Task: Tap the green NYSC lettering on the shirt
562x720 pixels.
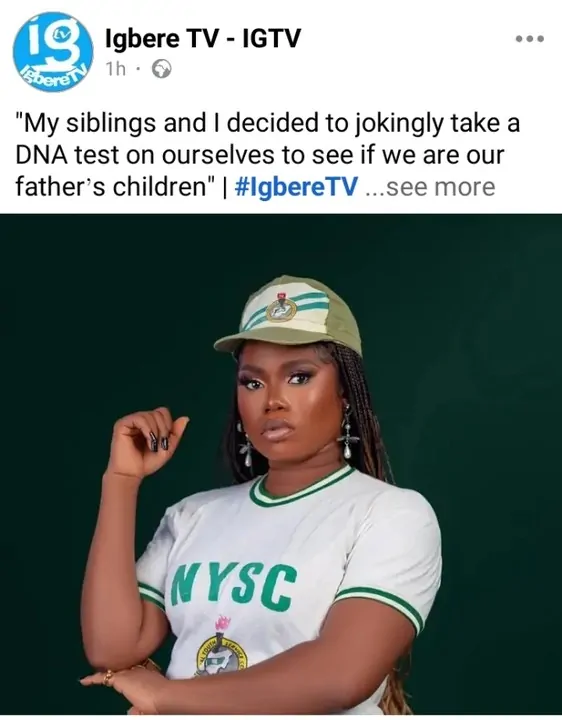Action: pyautogui.click(x=231, y=585)
